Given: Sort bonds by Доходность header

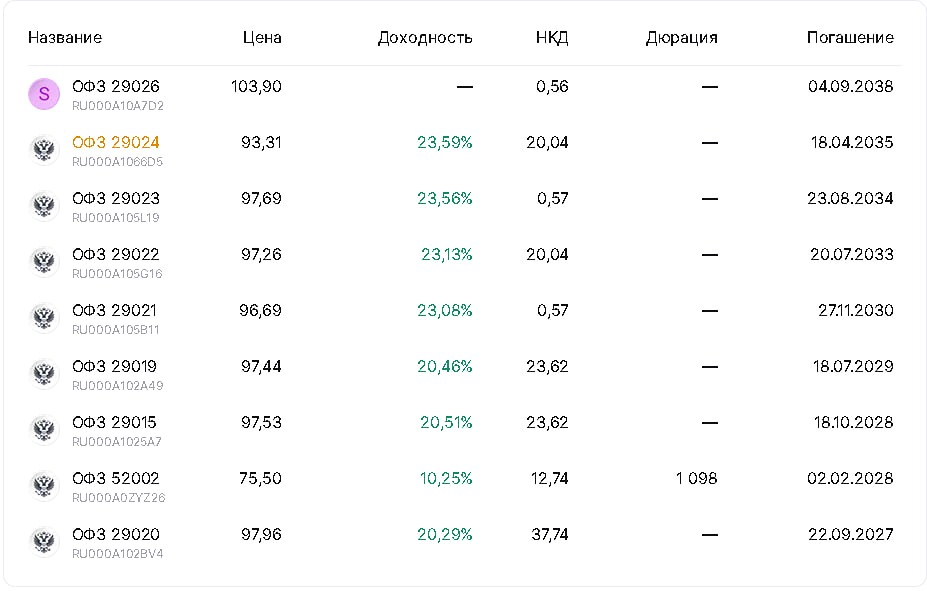Looking at the screenshot, I should tap(425, 38).
